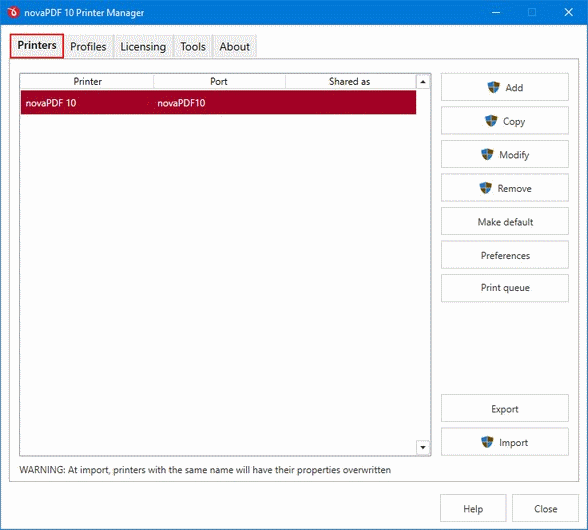Remove the selected printer

tap(505, 188)
